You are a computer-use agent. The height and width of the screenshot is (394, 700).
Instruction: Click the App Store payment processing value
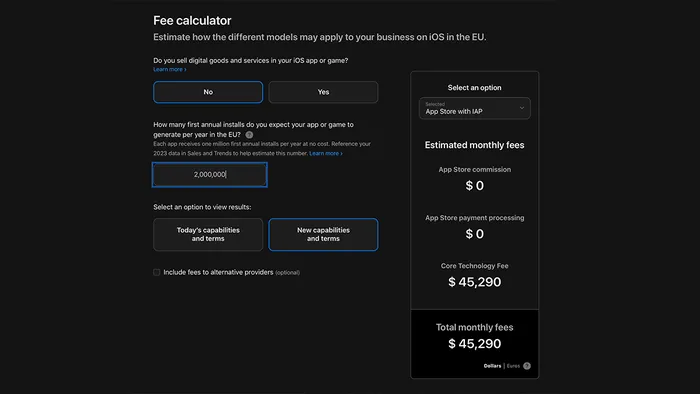pyautogui.click(x=475, y=234)
